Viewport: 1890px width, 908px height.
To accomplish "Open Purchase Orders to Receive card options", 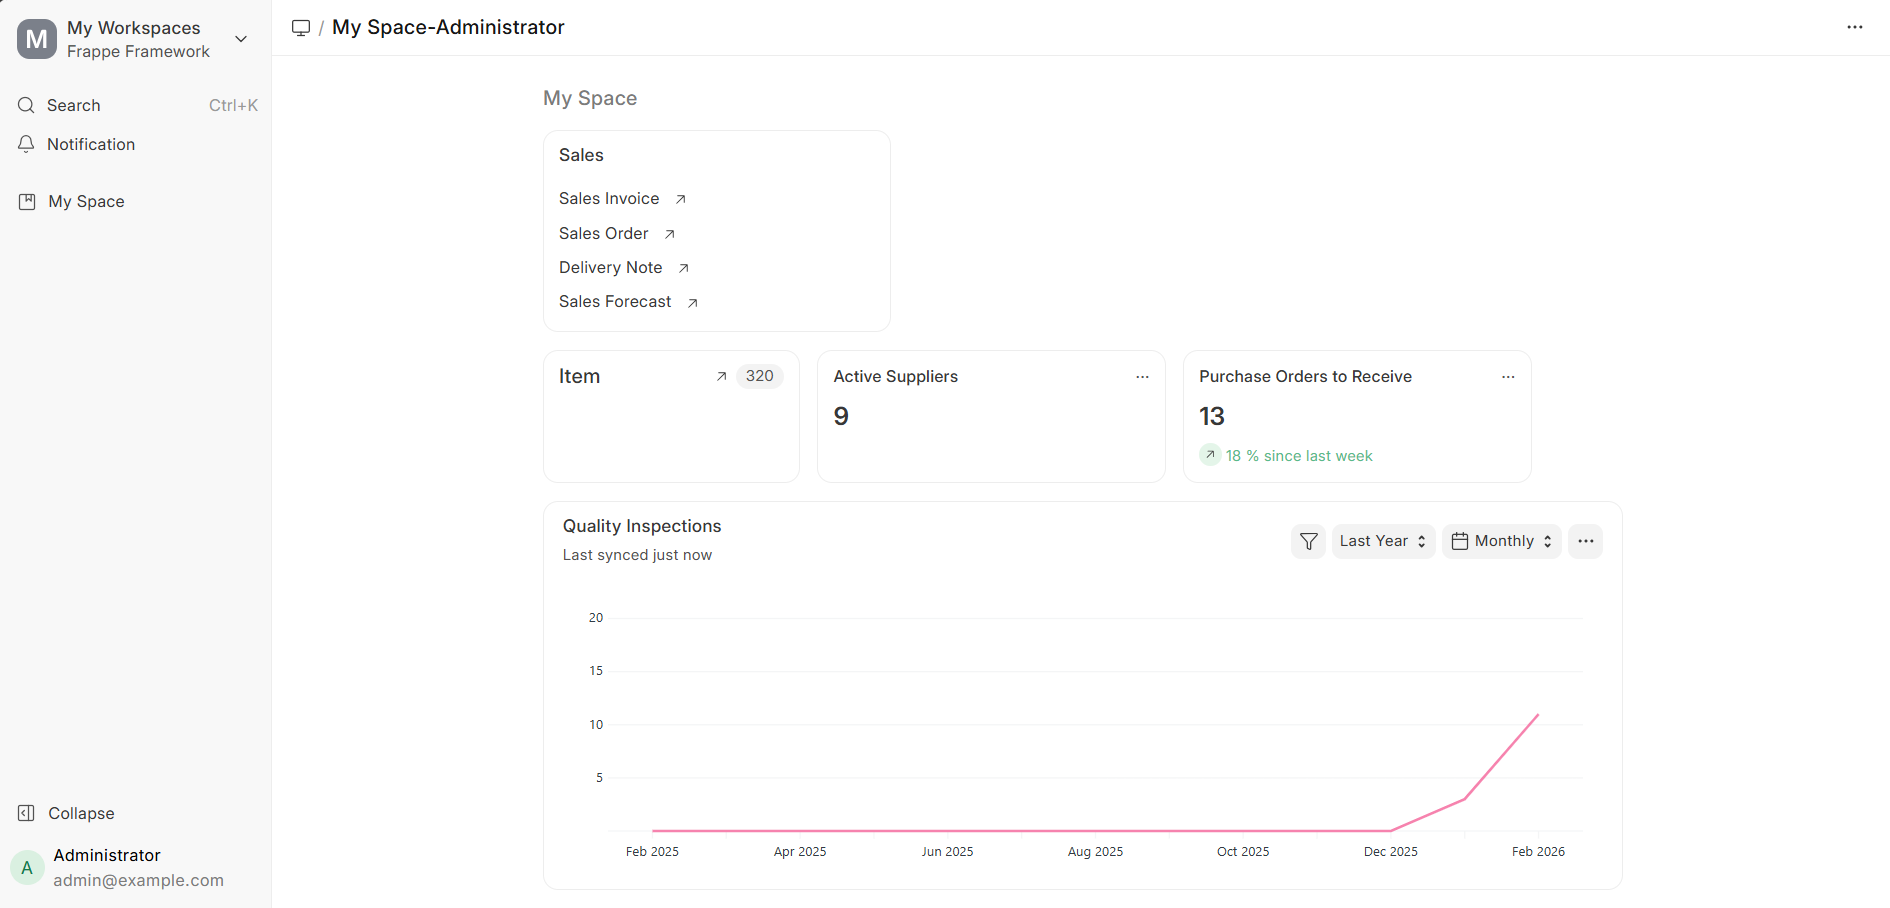I will pyautogui.click(x=1508, y=377).
